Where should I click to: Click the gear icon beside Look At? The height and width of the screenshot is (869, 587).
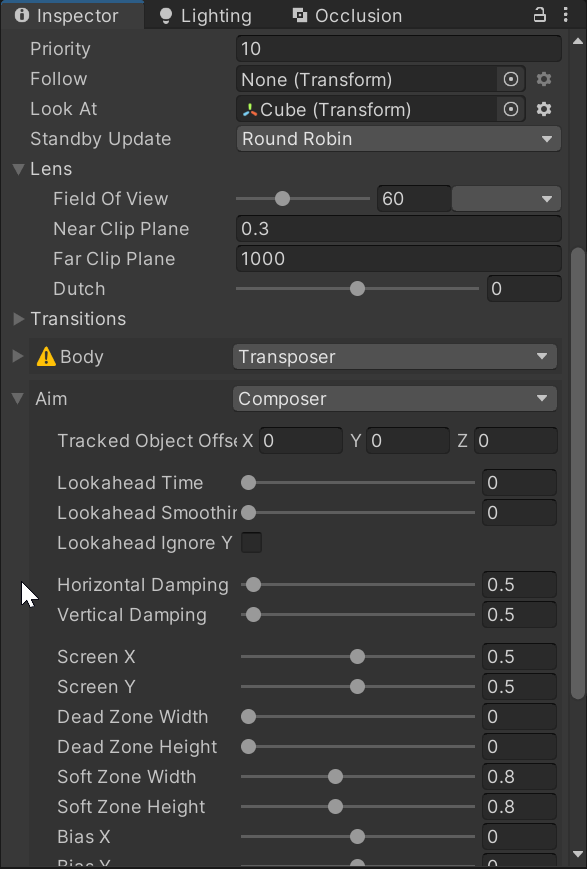click(x=544, y=109)
